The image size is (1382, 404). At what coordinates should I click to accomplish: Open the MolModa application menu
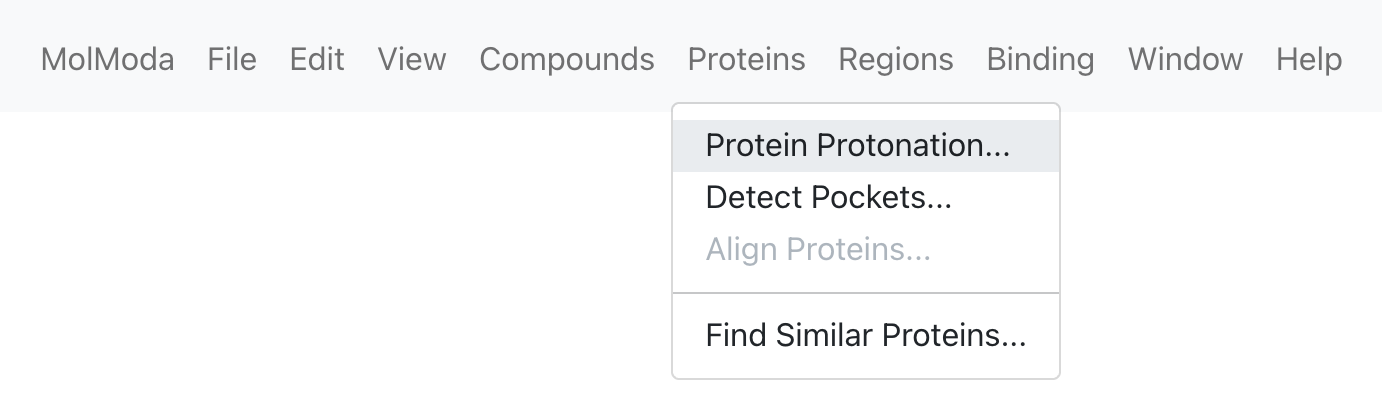(x=107, y=59)
